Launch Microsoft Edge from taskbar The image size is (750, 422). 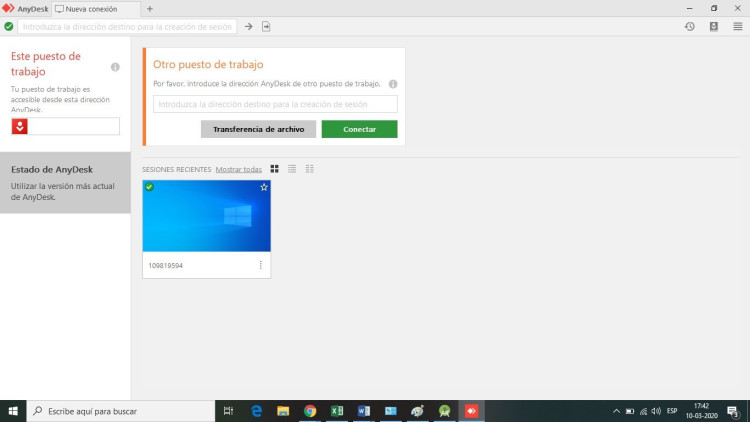[256, 411]
